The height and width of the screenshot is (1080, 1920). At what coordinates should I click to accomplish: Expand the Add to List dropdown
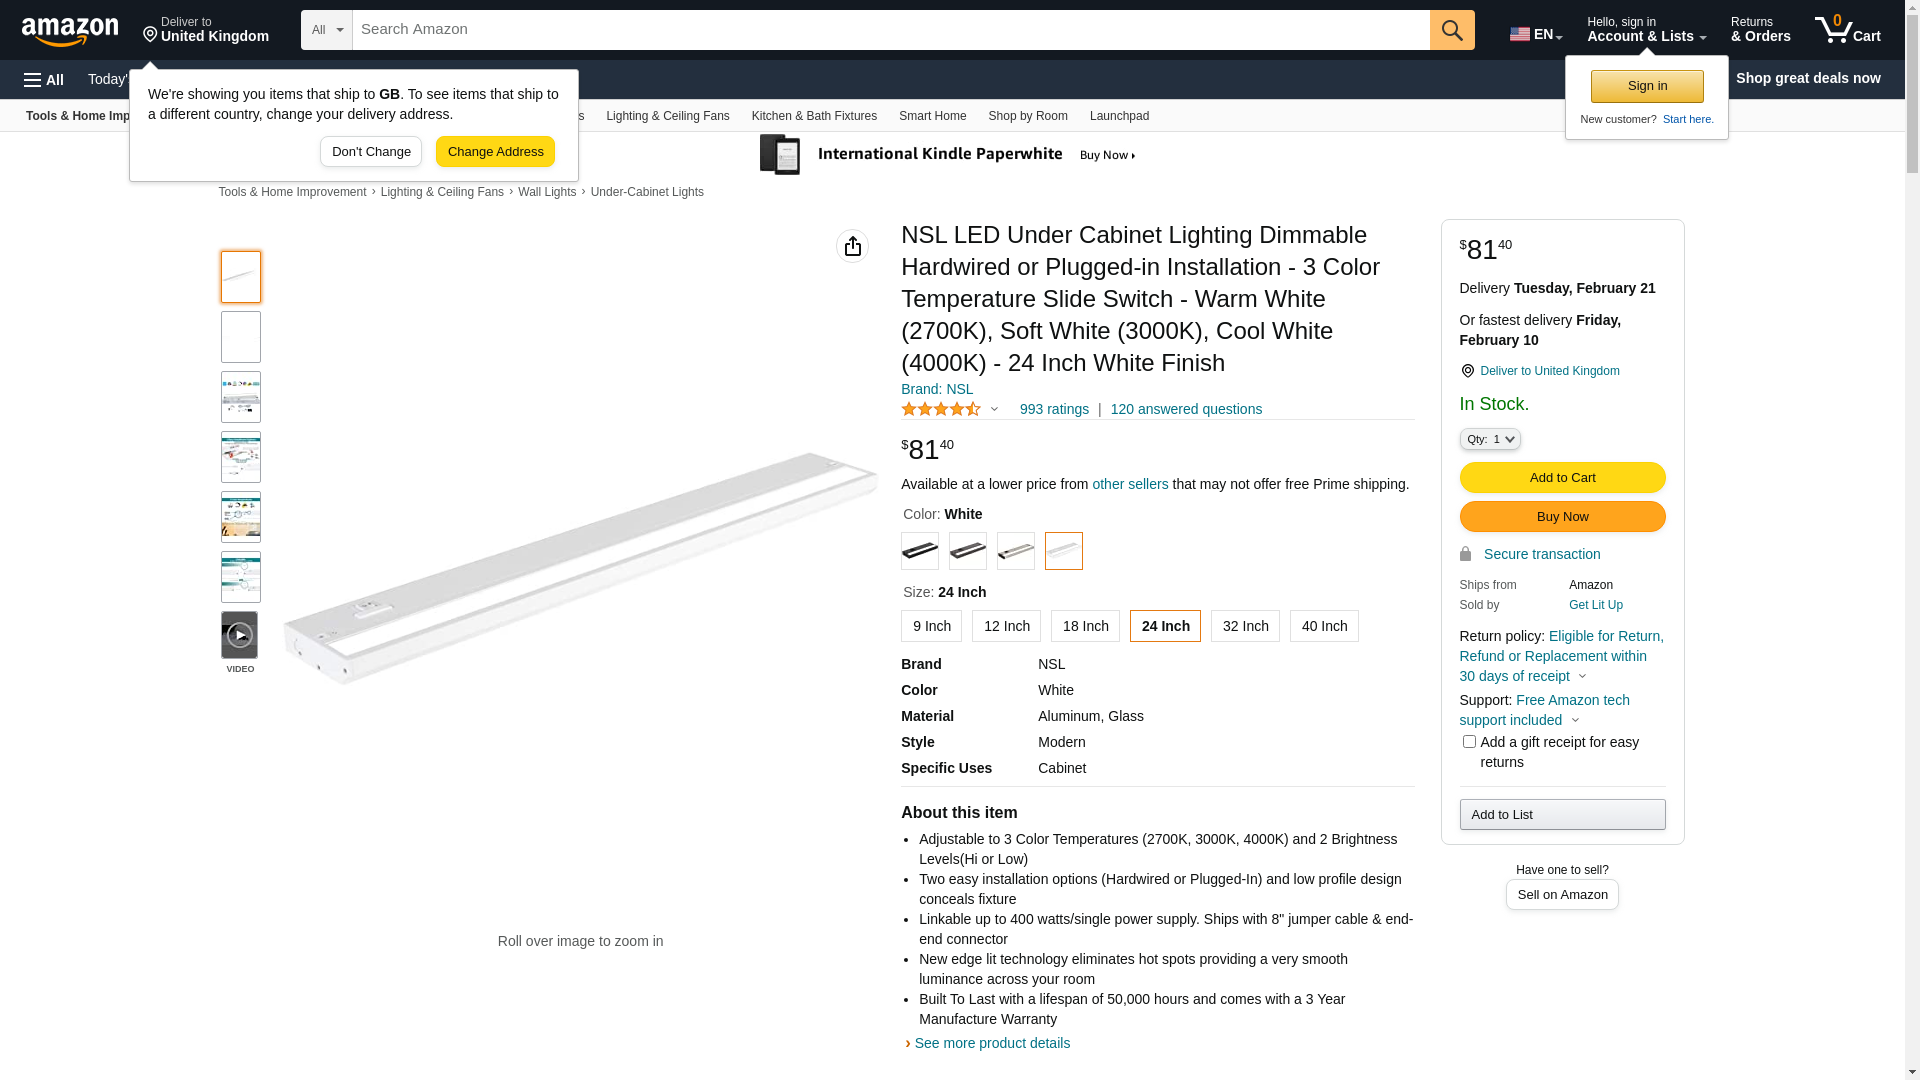coord(1562,815)
